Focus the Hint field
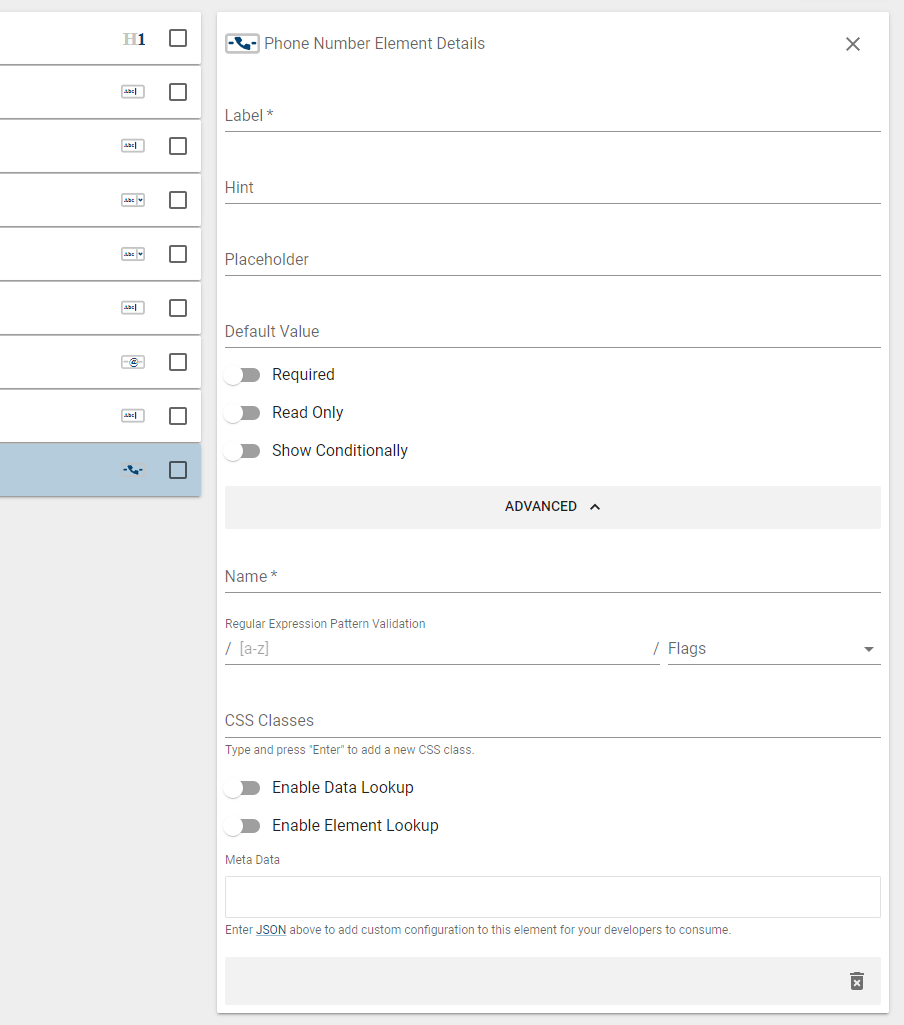The height and width of the screenshot is (1025, 904). pyautogui.click(x=553, y=188)
